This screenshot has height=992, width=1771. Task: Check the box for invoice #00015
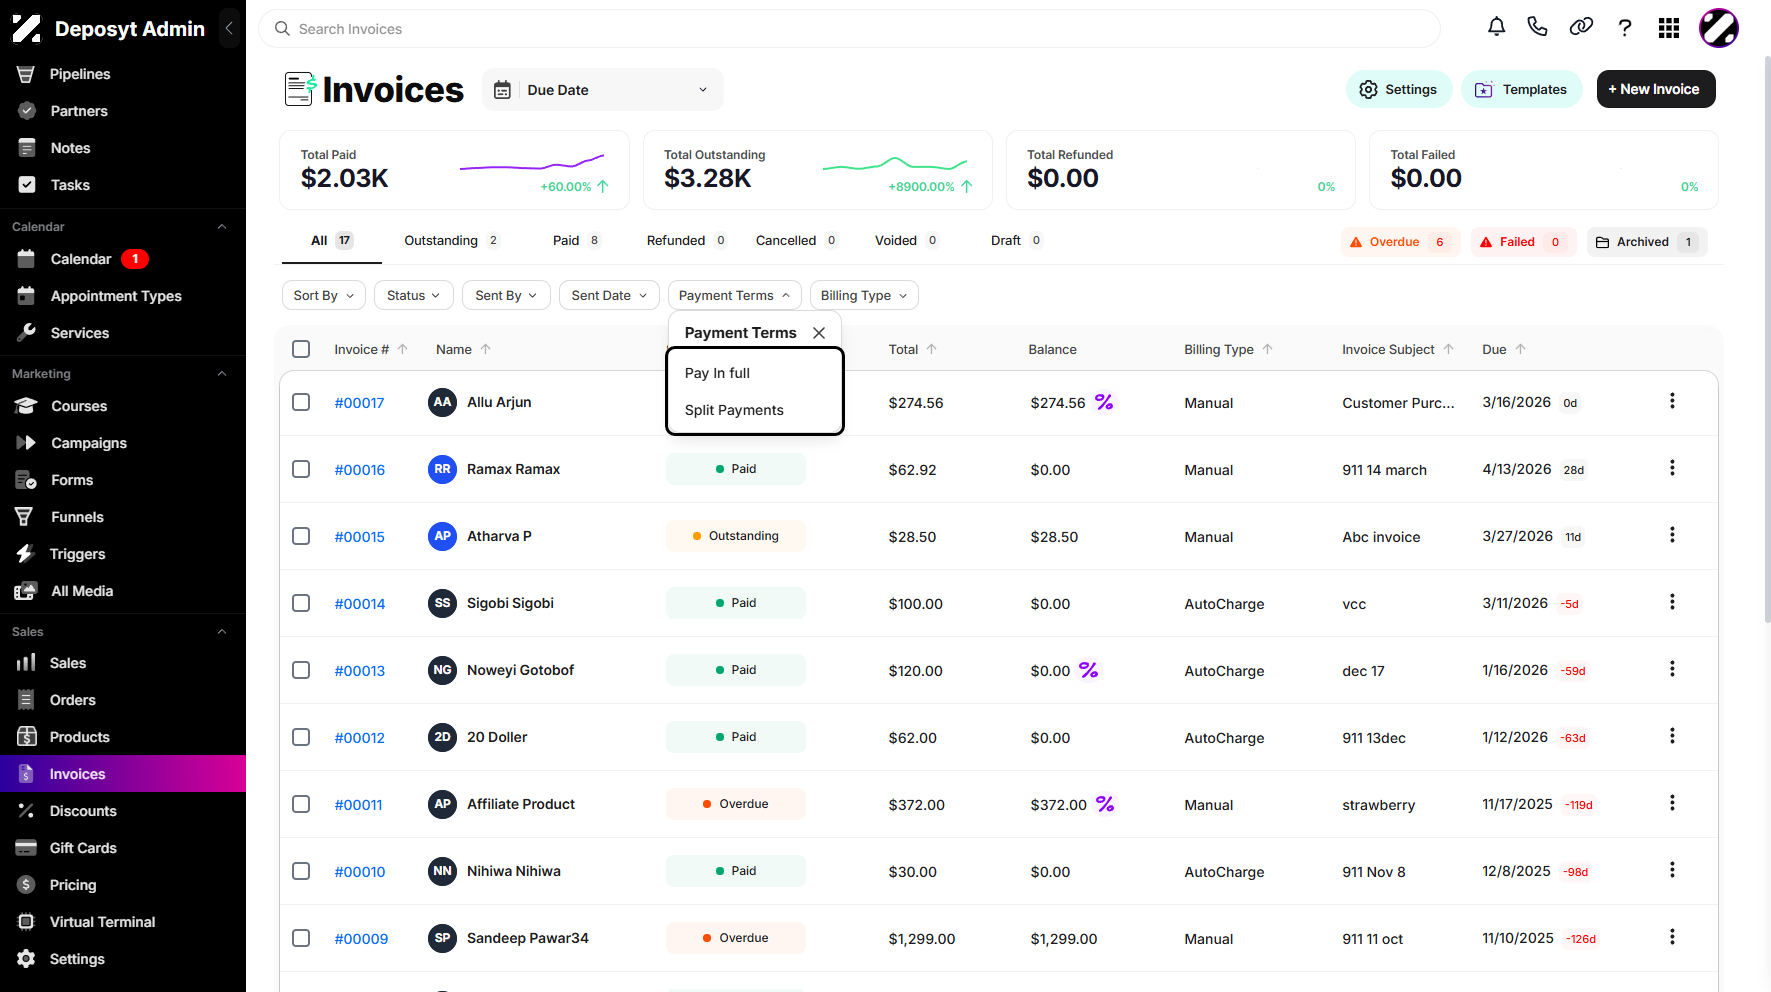pos(301,536)
